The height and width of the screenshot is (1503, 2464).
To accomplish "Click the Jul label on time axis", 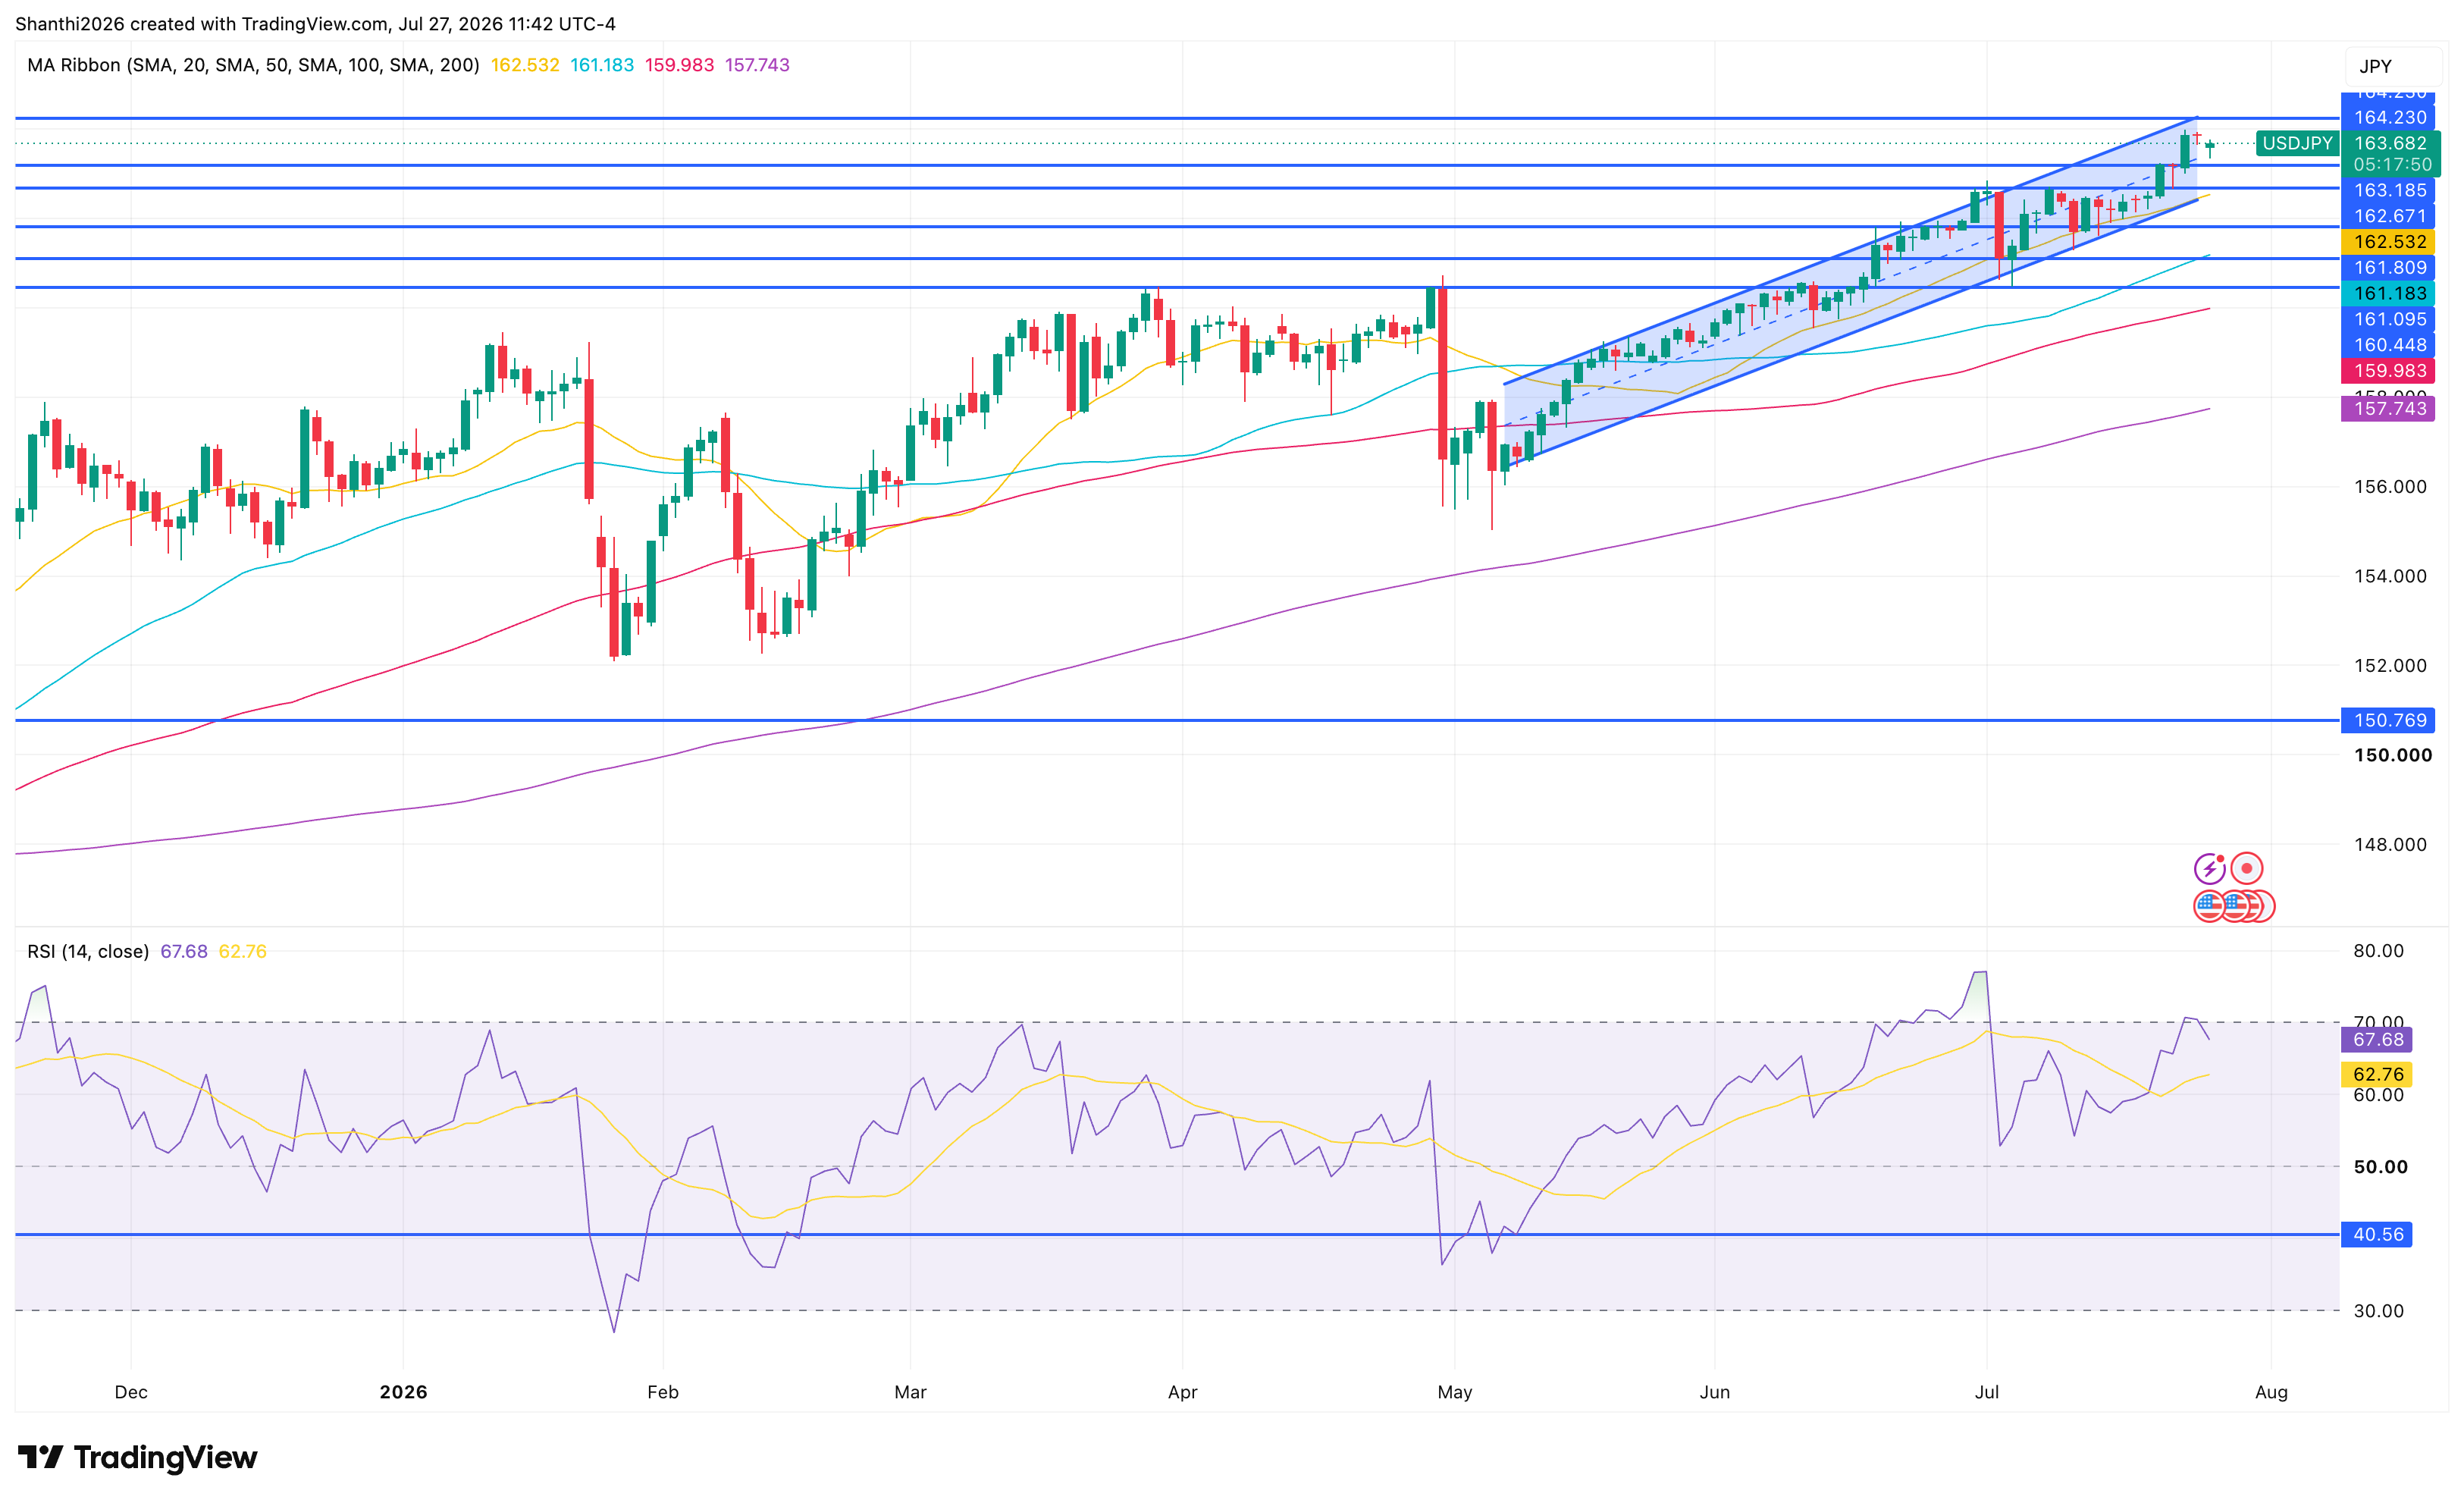I will (x=1986, y=1392).
